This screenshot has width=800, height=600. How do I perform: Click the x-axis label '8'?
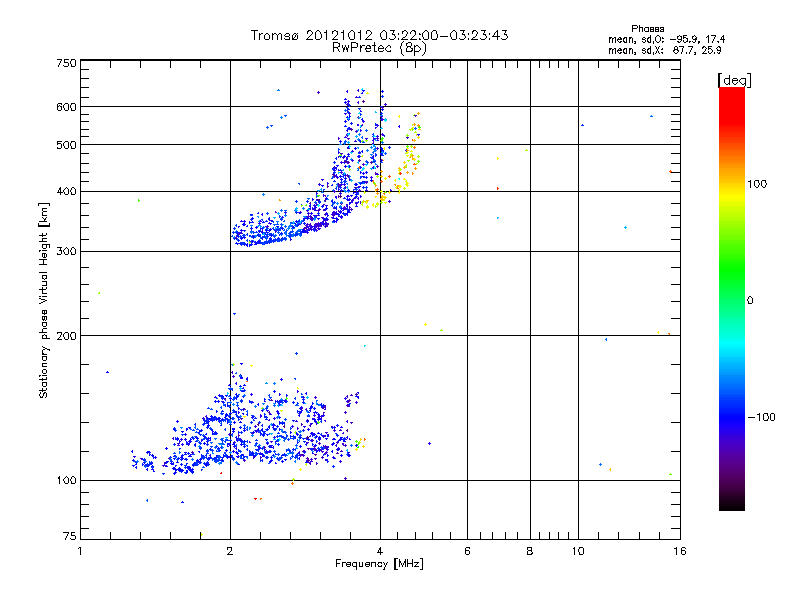click(x=530, y=551)
